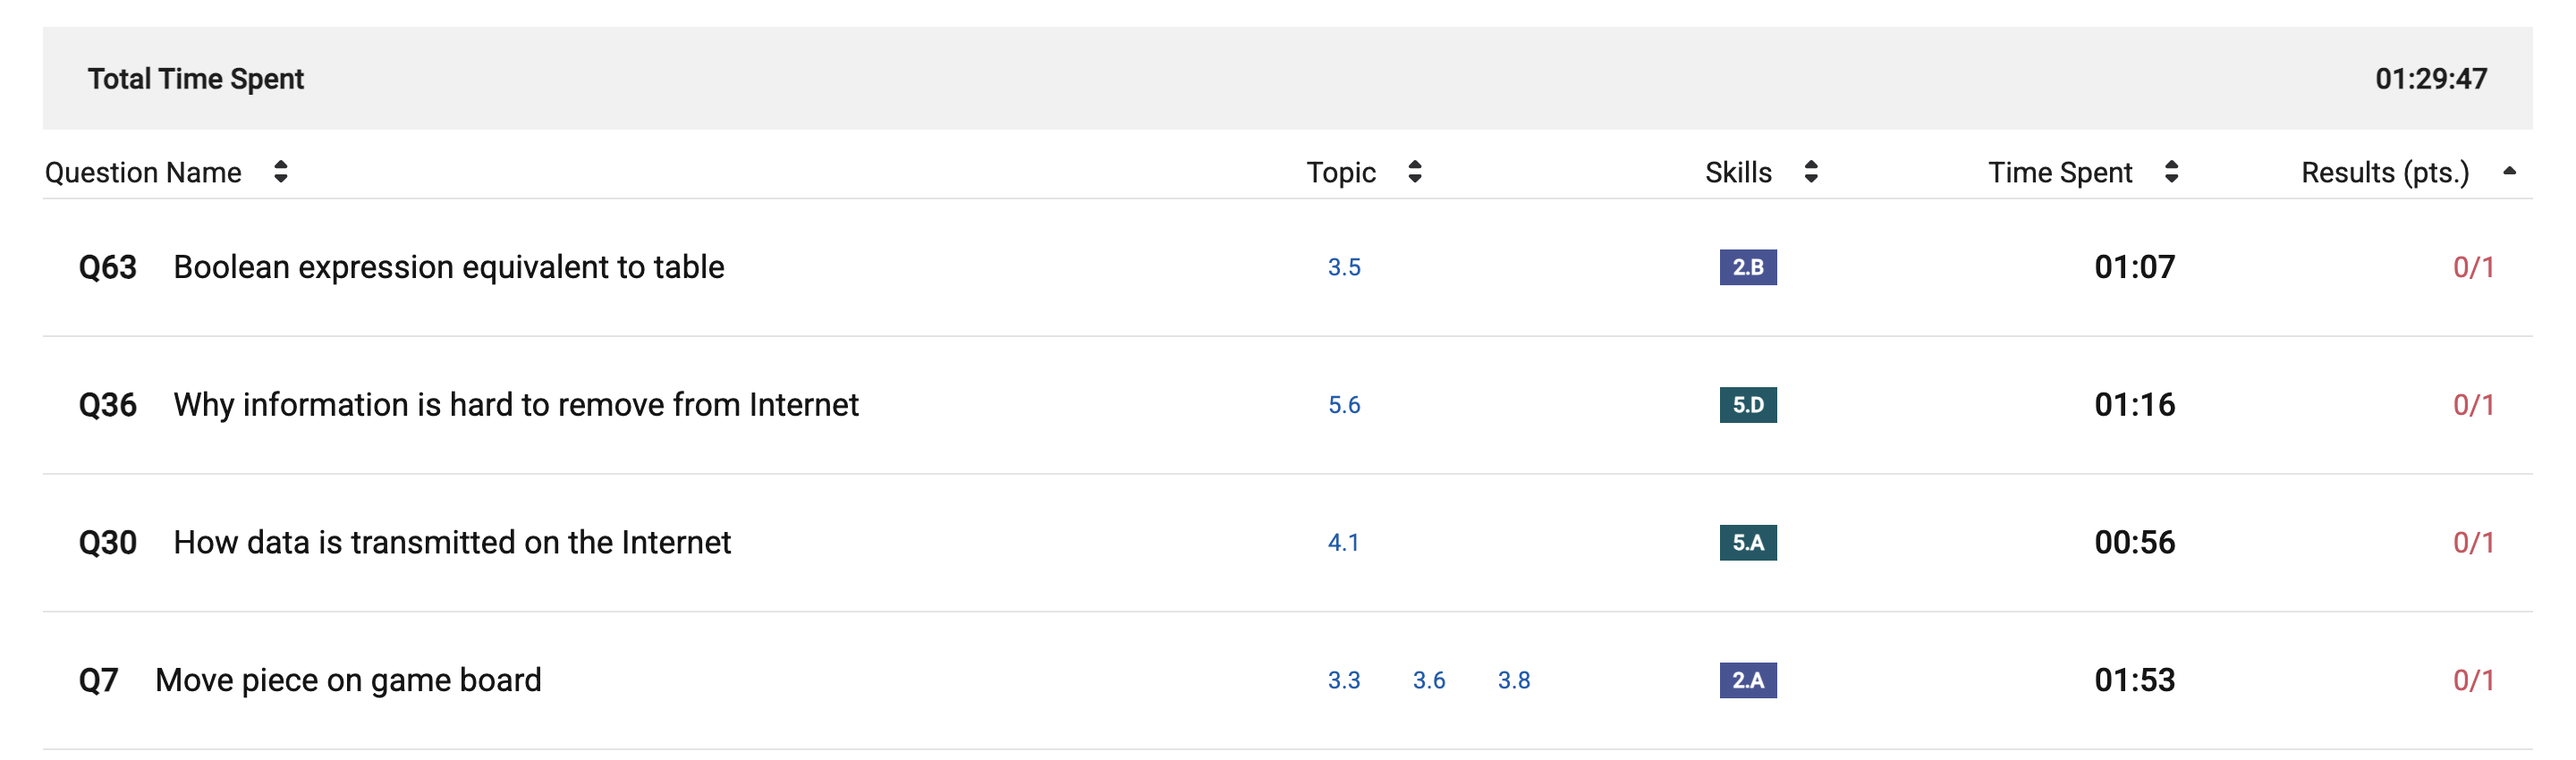Toggle the Skills column sort arrows

coord(1811,172)
